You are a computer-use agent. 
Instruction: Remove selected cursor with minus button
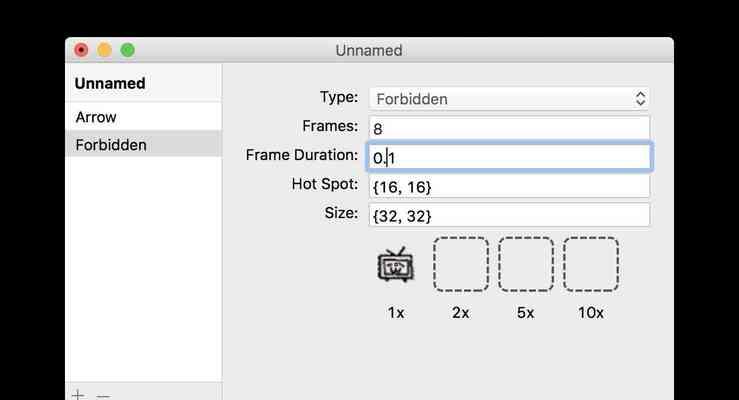click(x=103, y=396)
